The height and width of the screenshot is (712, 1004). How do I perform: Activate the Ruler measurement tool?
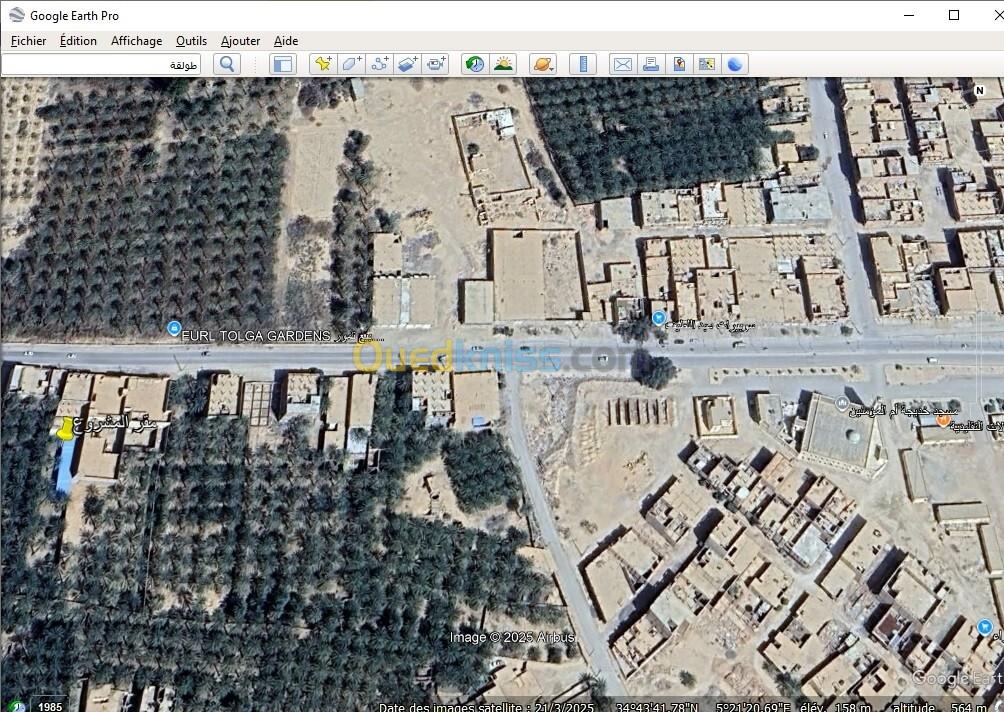tap(582, 64)
